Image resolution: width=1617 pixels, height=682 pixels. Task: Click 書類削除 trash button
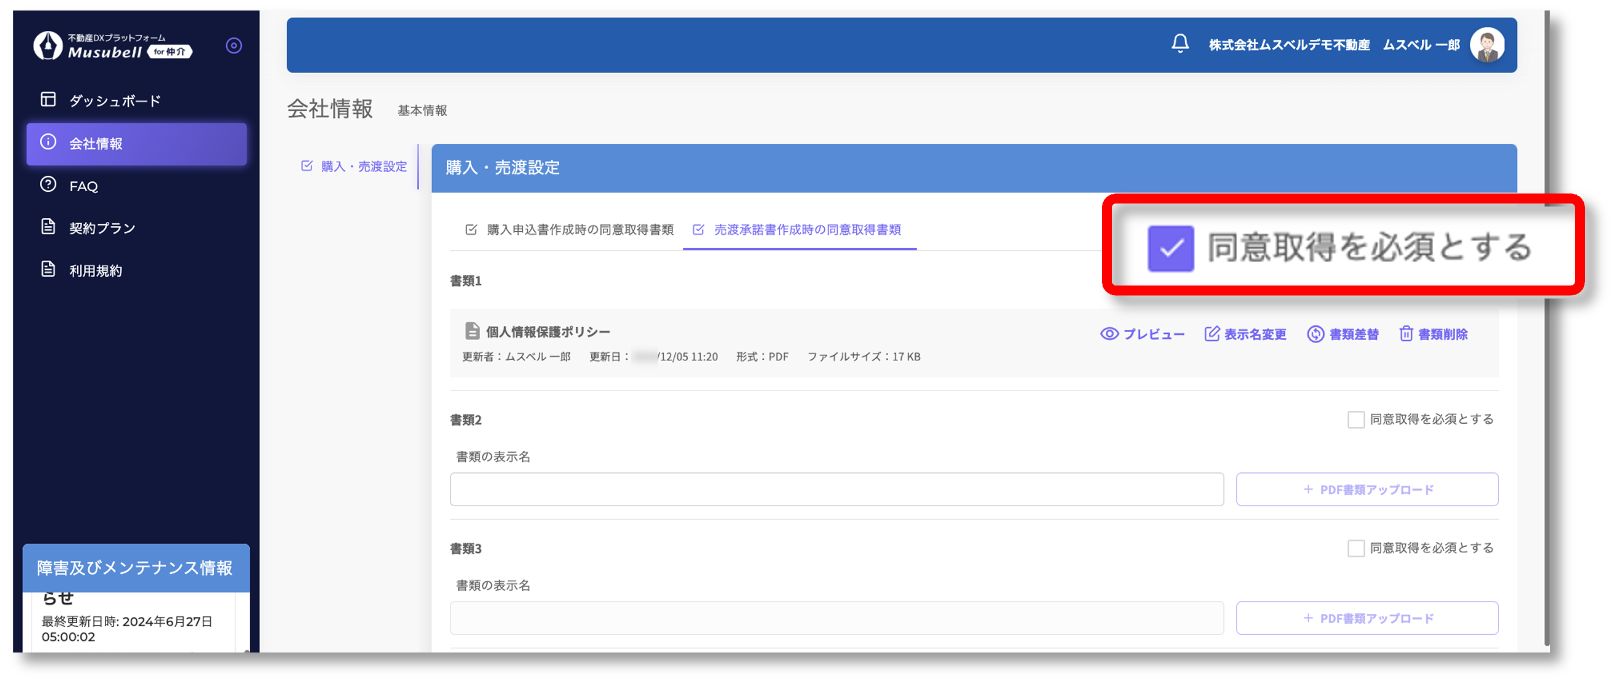(x=1433, y=334)
